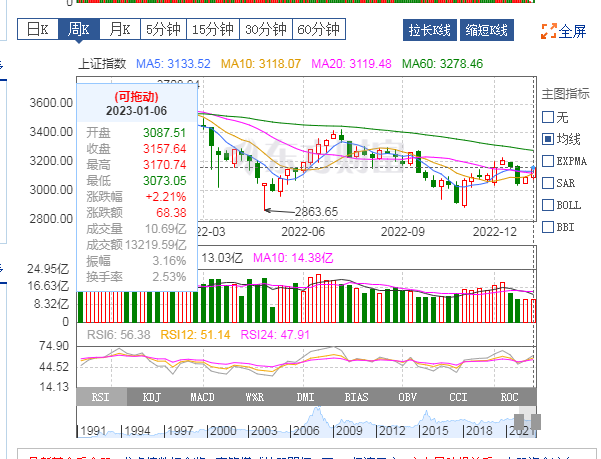Toggle the 均线 moving average checkbox
Screen dimensions: 601x459
click(548, 139)
